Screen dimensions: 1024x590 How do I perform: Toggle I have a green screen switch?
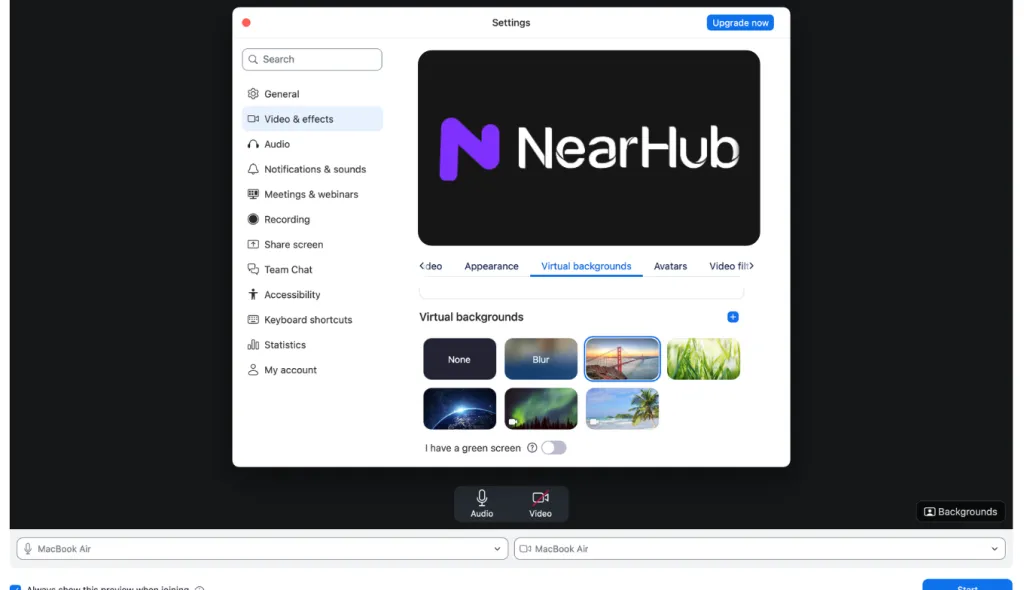tap(554, 448)
